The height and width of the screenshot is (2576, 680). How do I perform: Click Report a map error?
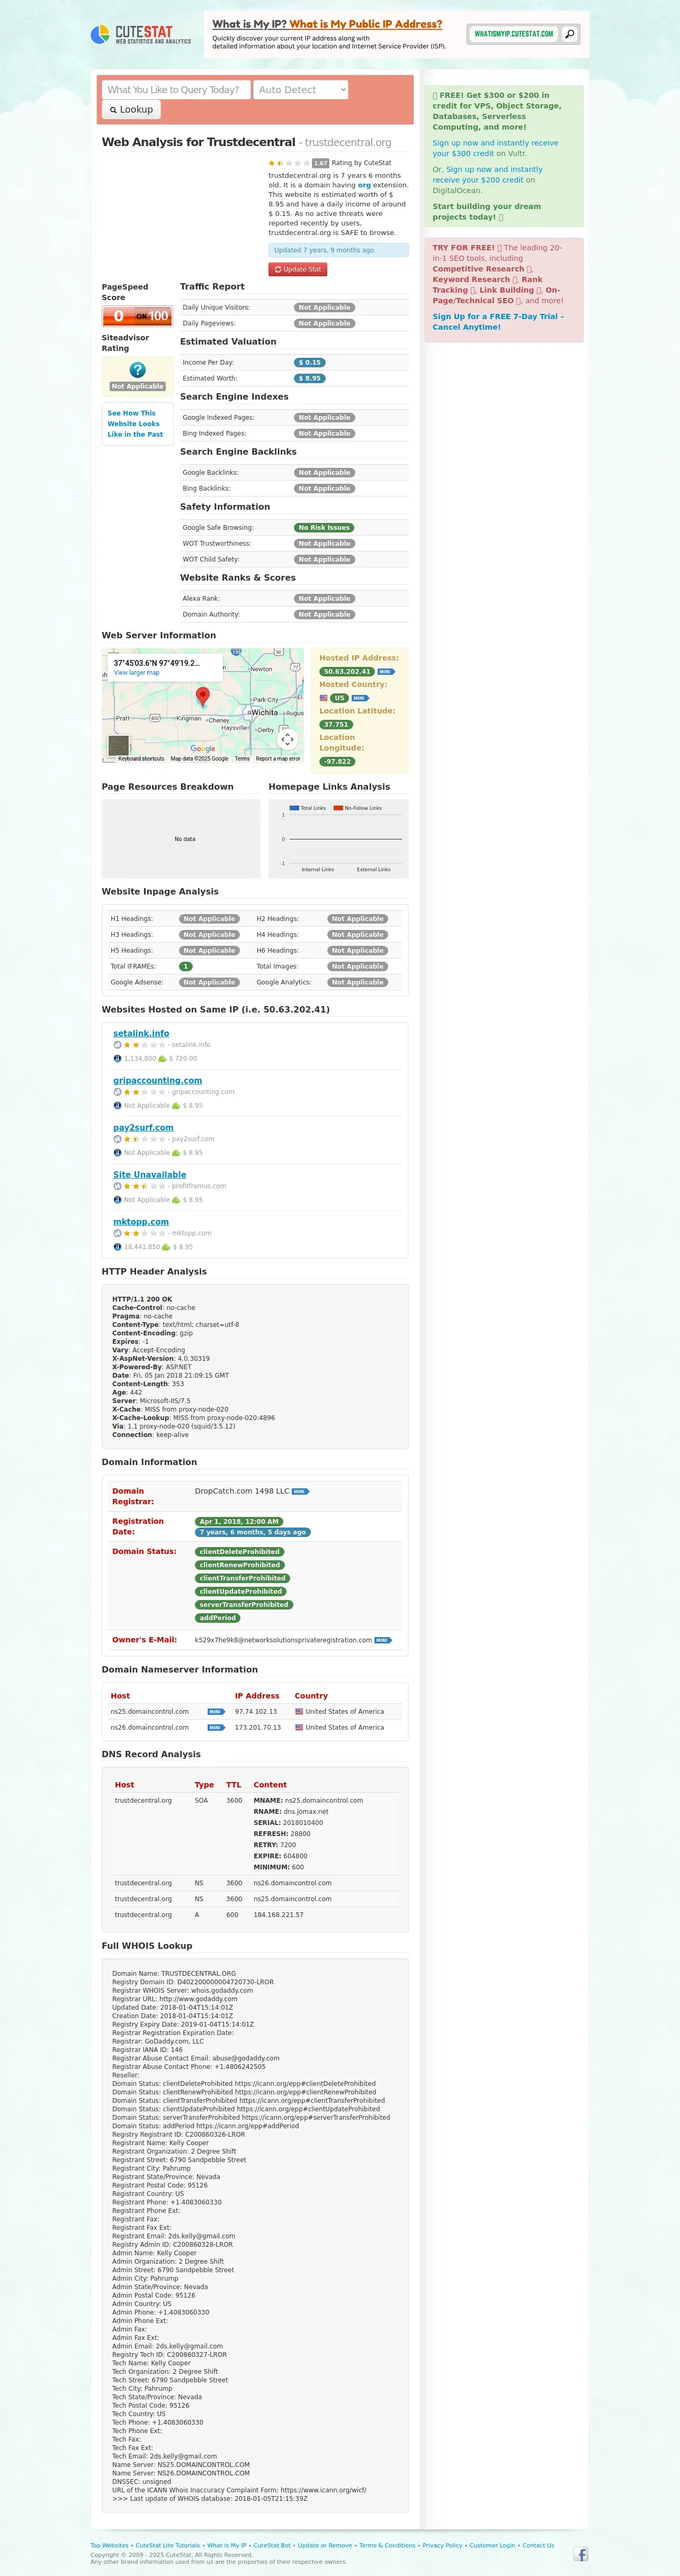(278, 759)
